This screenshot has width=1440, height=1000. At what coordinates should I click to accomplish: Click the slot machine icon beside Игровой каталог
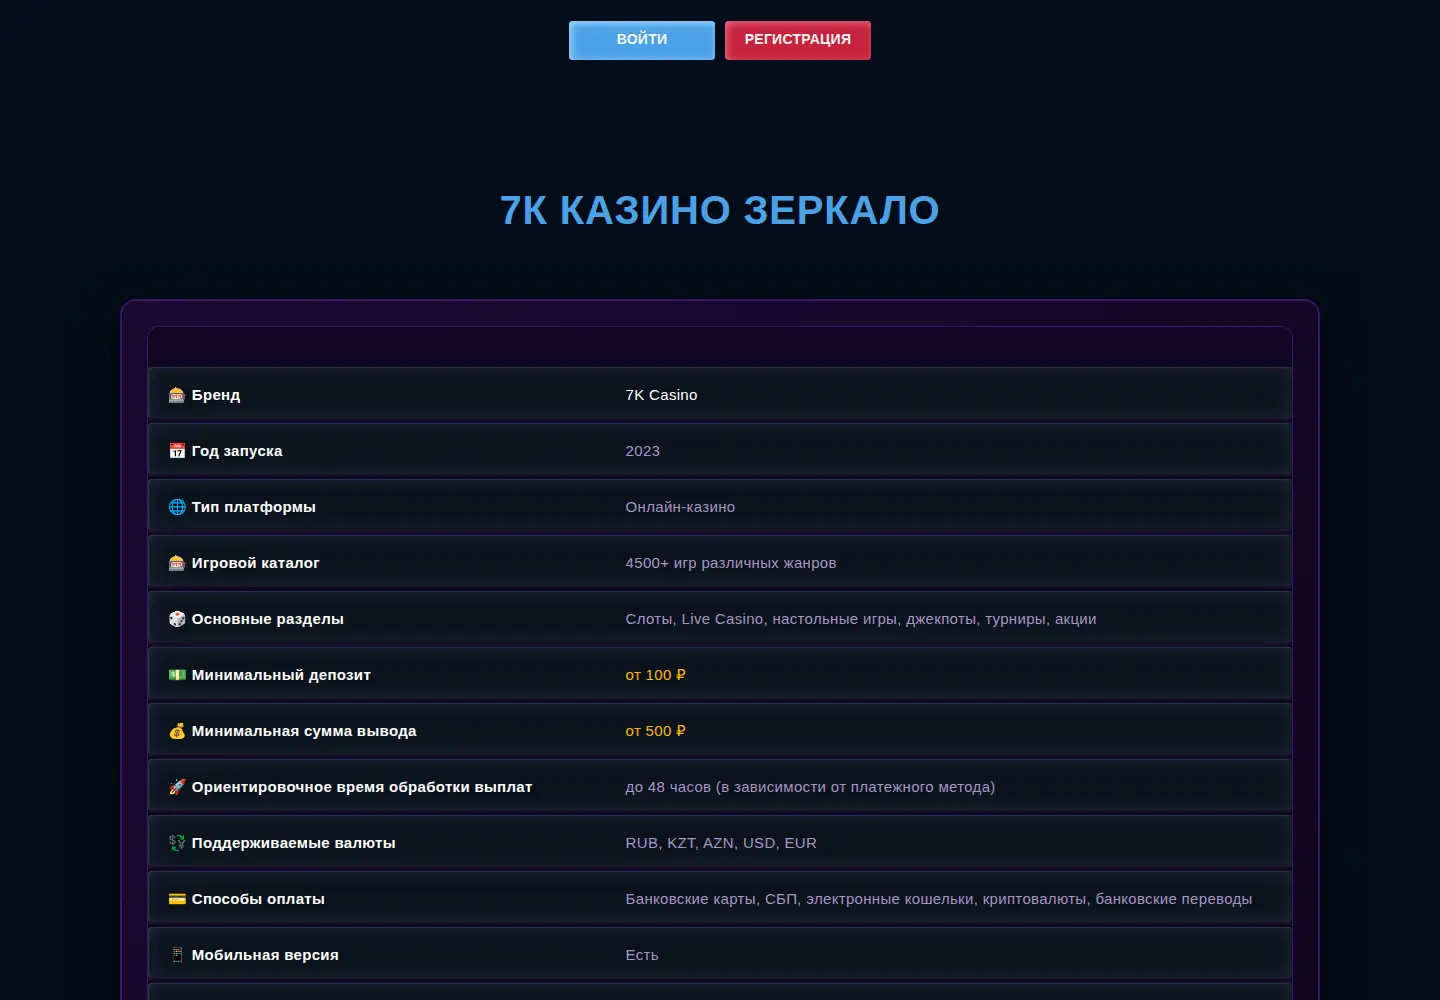[177, 563]
